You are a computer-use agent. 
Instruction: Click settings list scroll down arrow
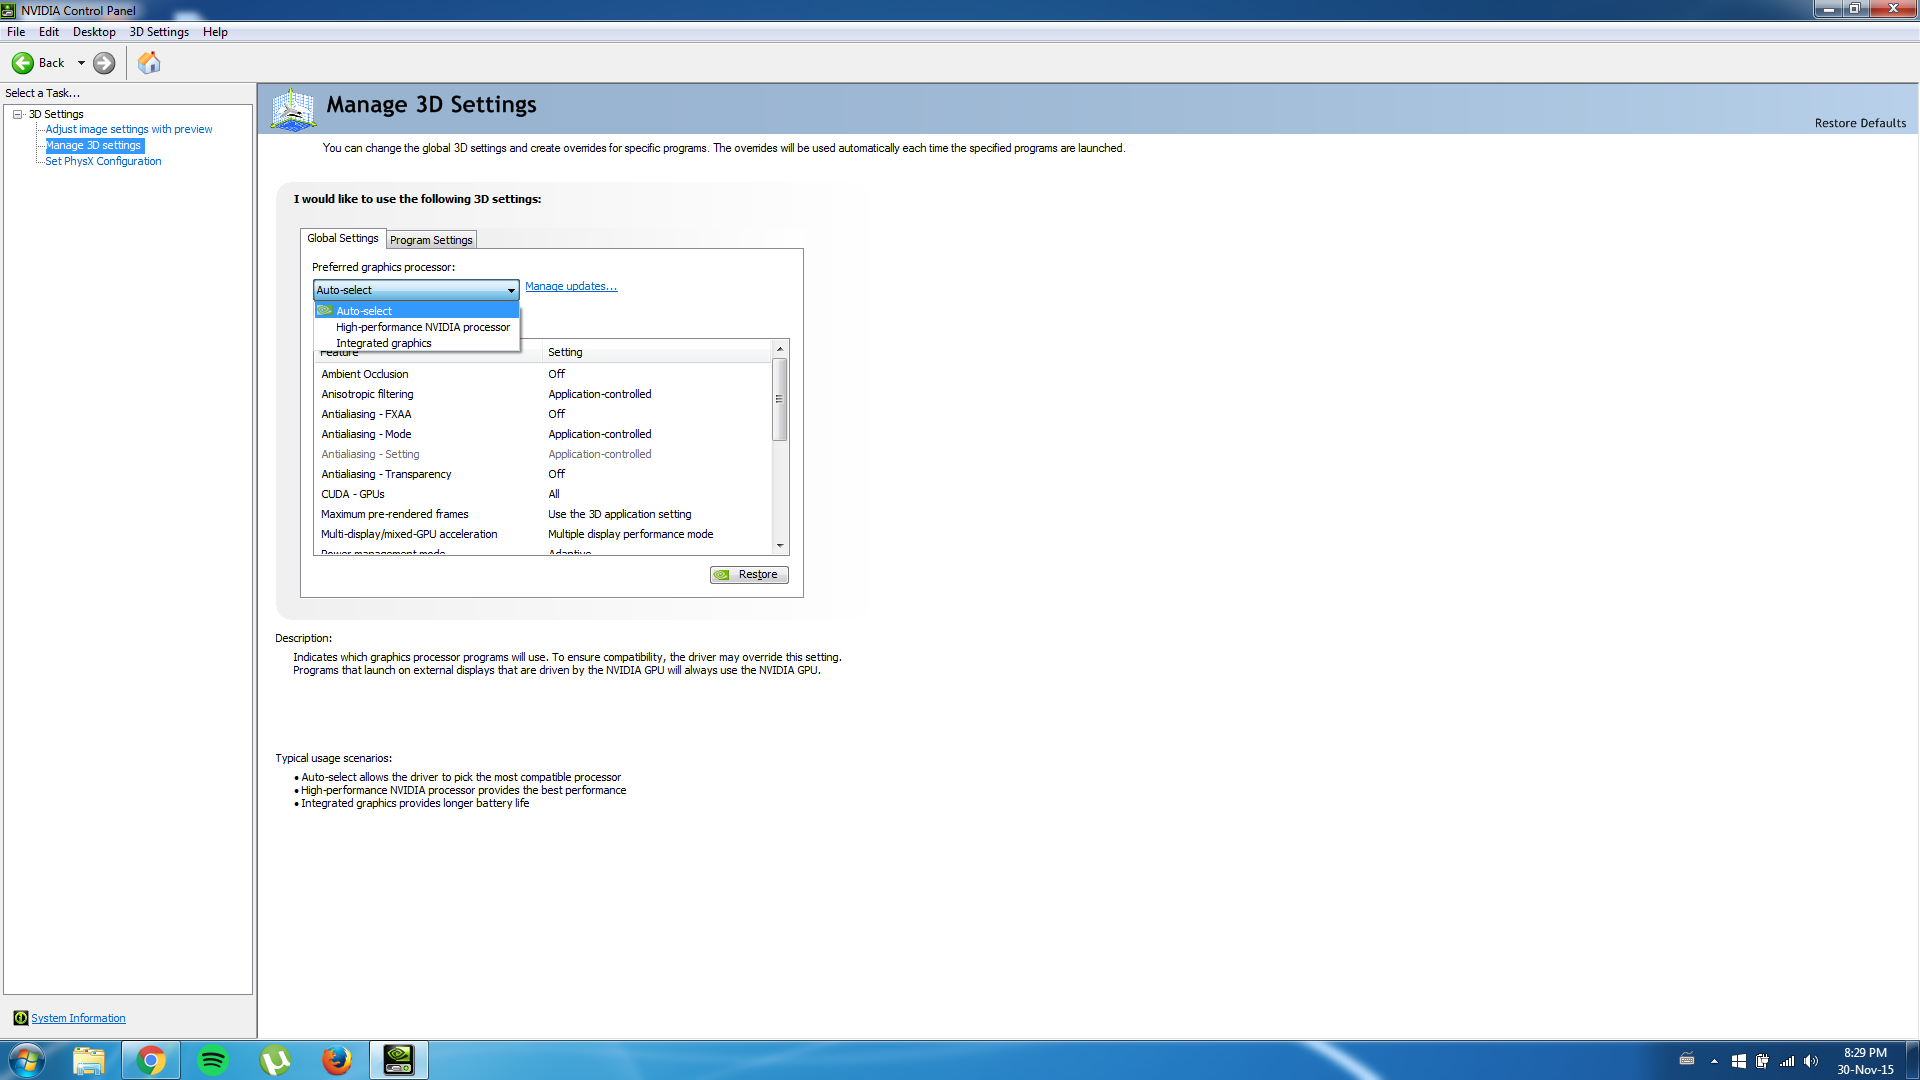point(780,546)
